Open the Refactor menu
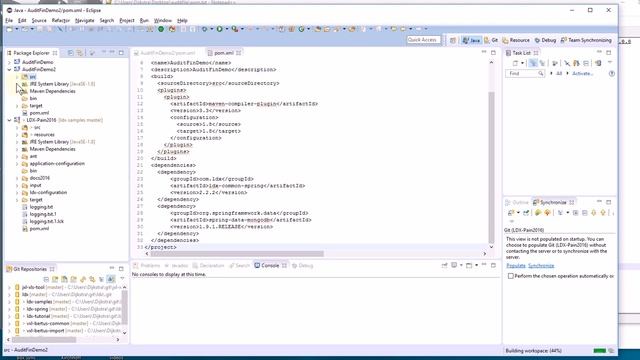The height and width of the screenshot is (360, 640). pos(61,20)
